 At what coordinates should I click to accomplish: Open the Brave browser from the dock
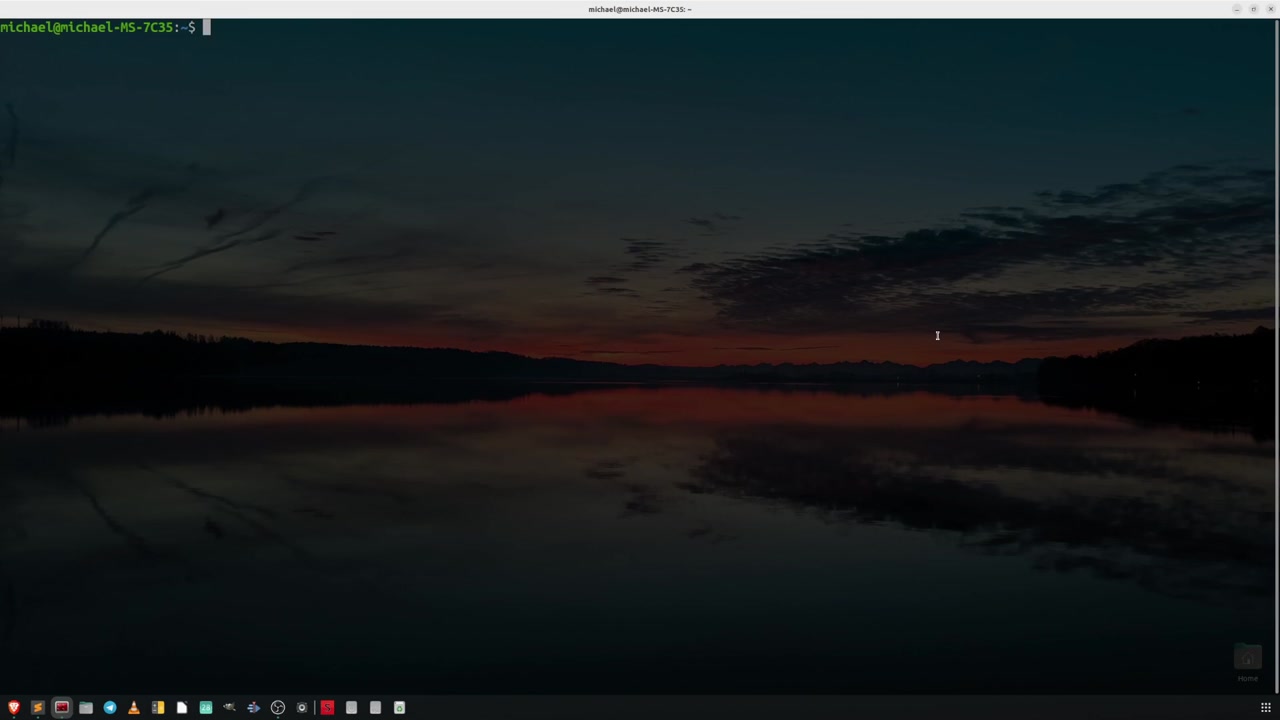14,708
